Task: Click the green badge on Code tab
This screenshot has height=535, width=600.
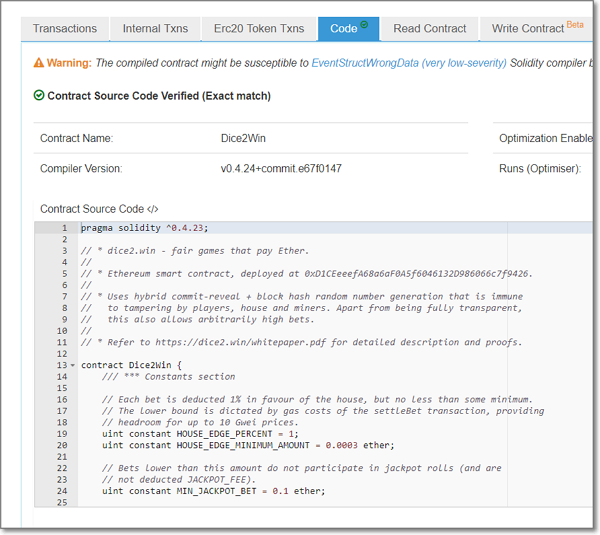Action: click(364, 24)
